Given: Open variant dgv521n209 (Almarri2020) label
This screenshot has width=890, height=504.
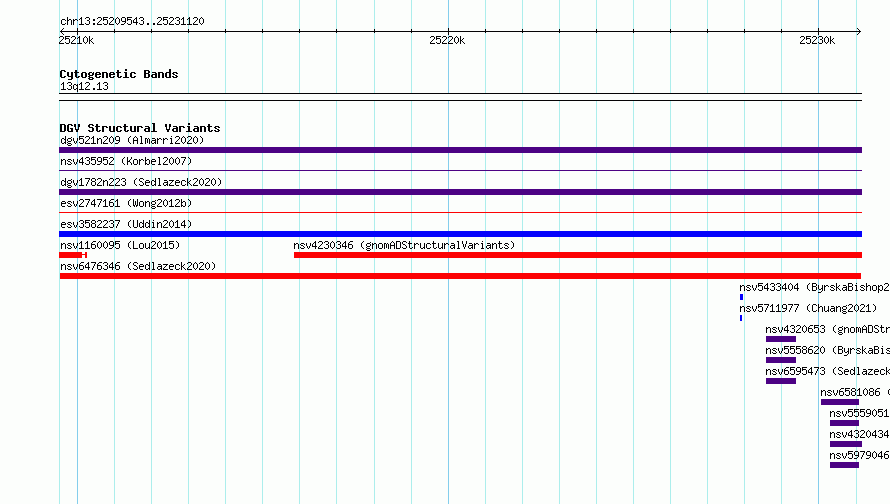Looking at the screenshot, I should (132, 140).
